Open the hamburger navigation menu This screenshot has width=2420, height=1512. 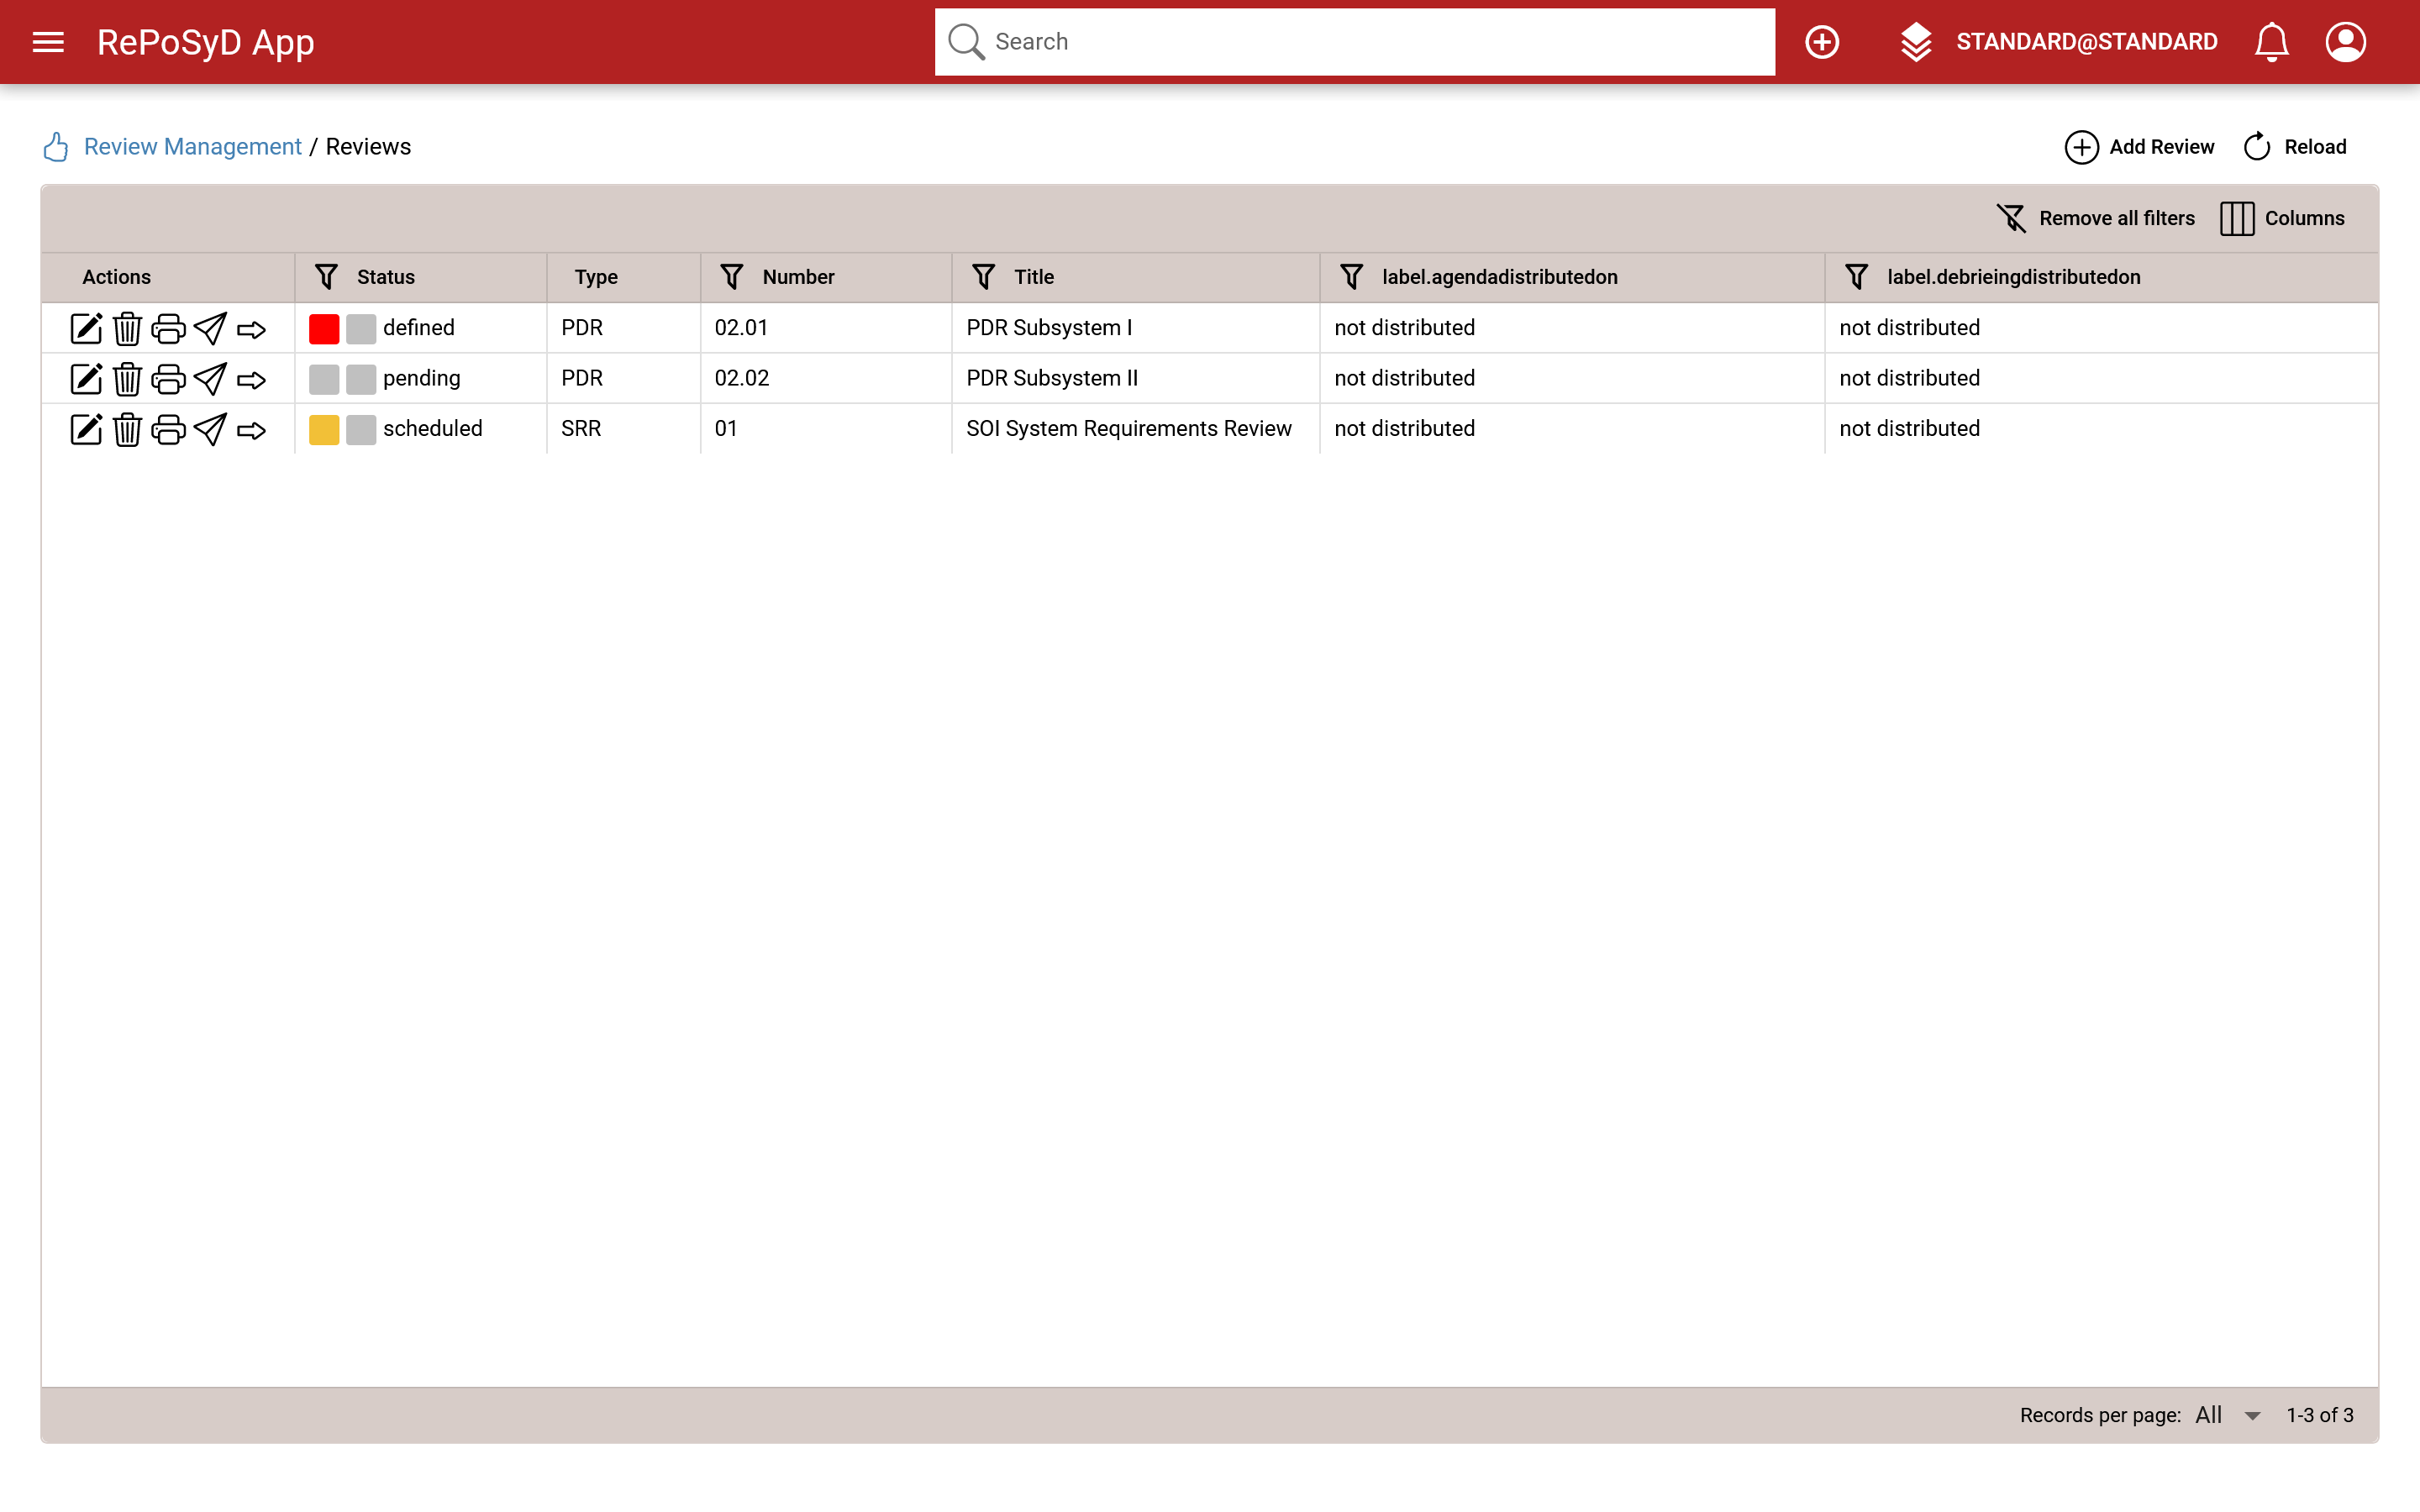tap(48, 42)
